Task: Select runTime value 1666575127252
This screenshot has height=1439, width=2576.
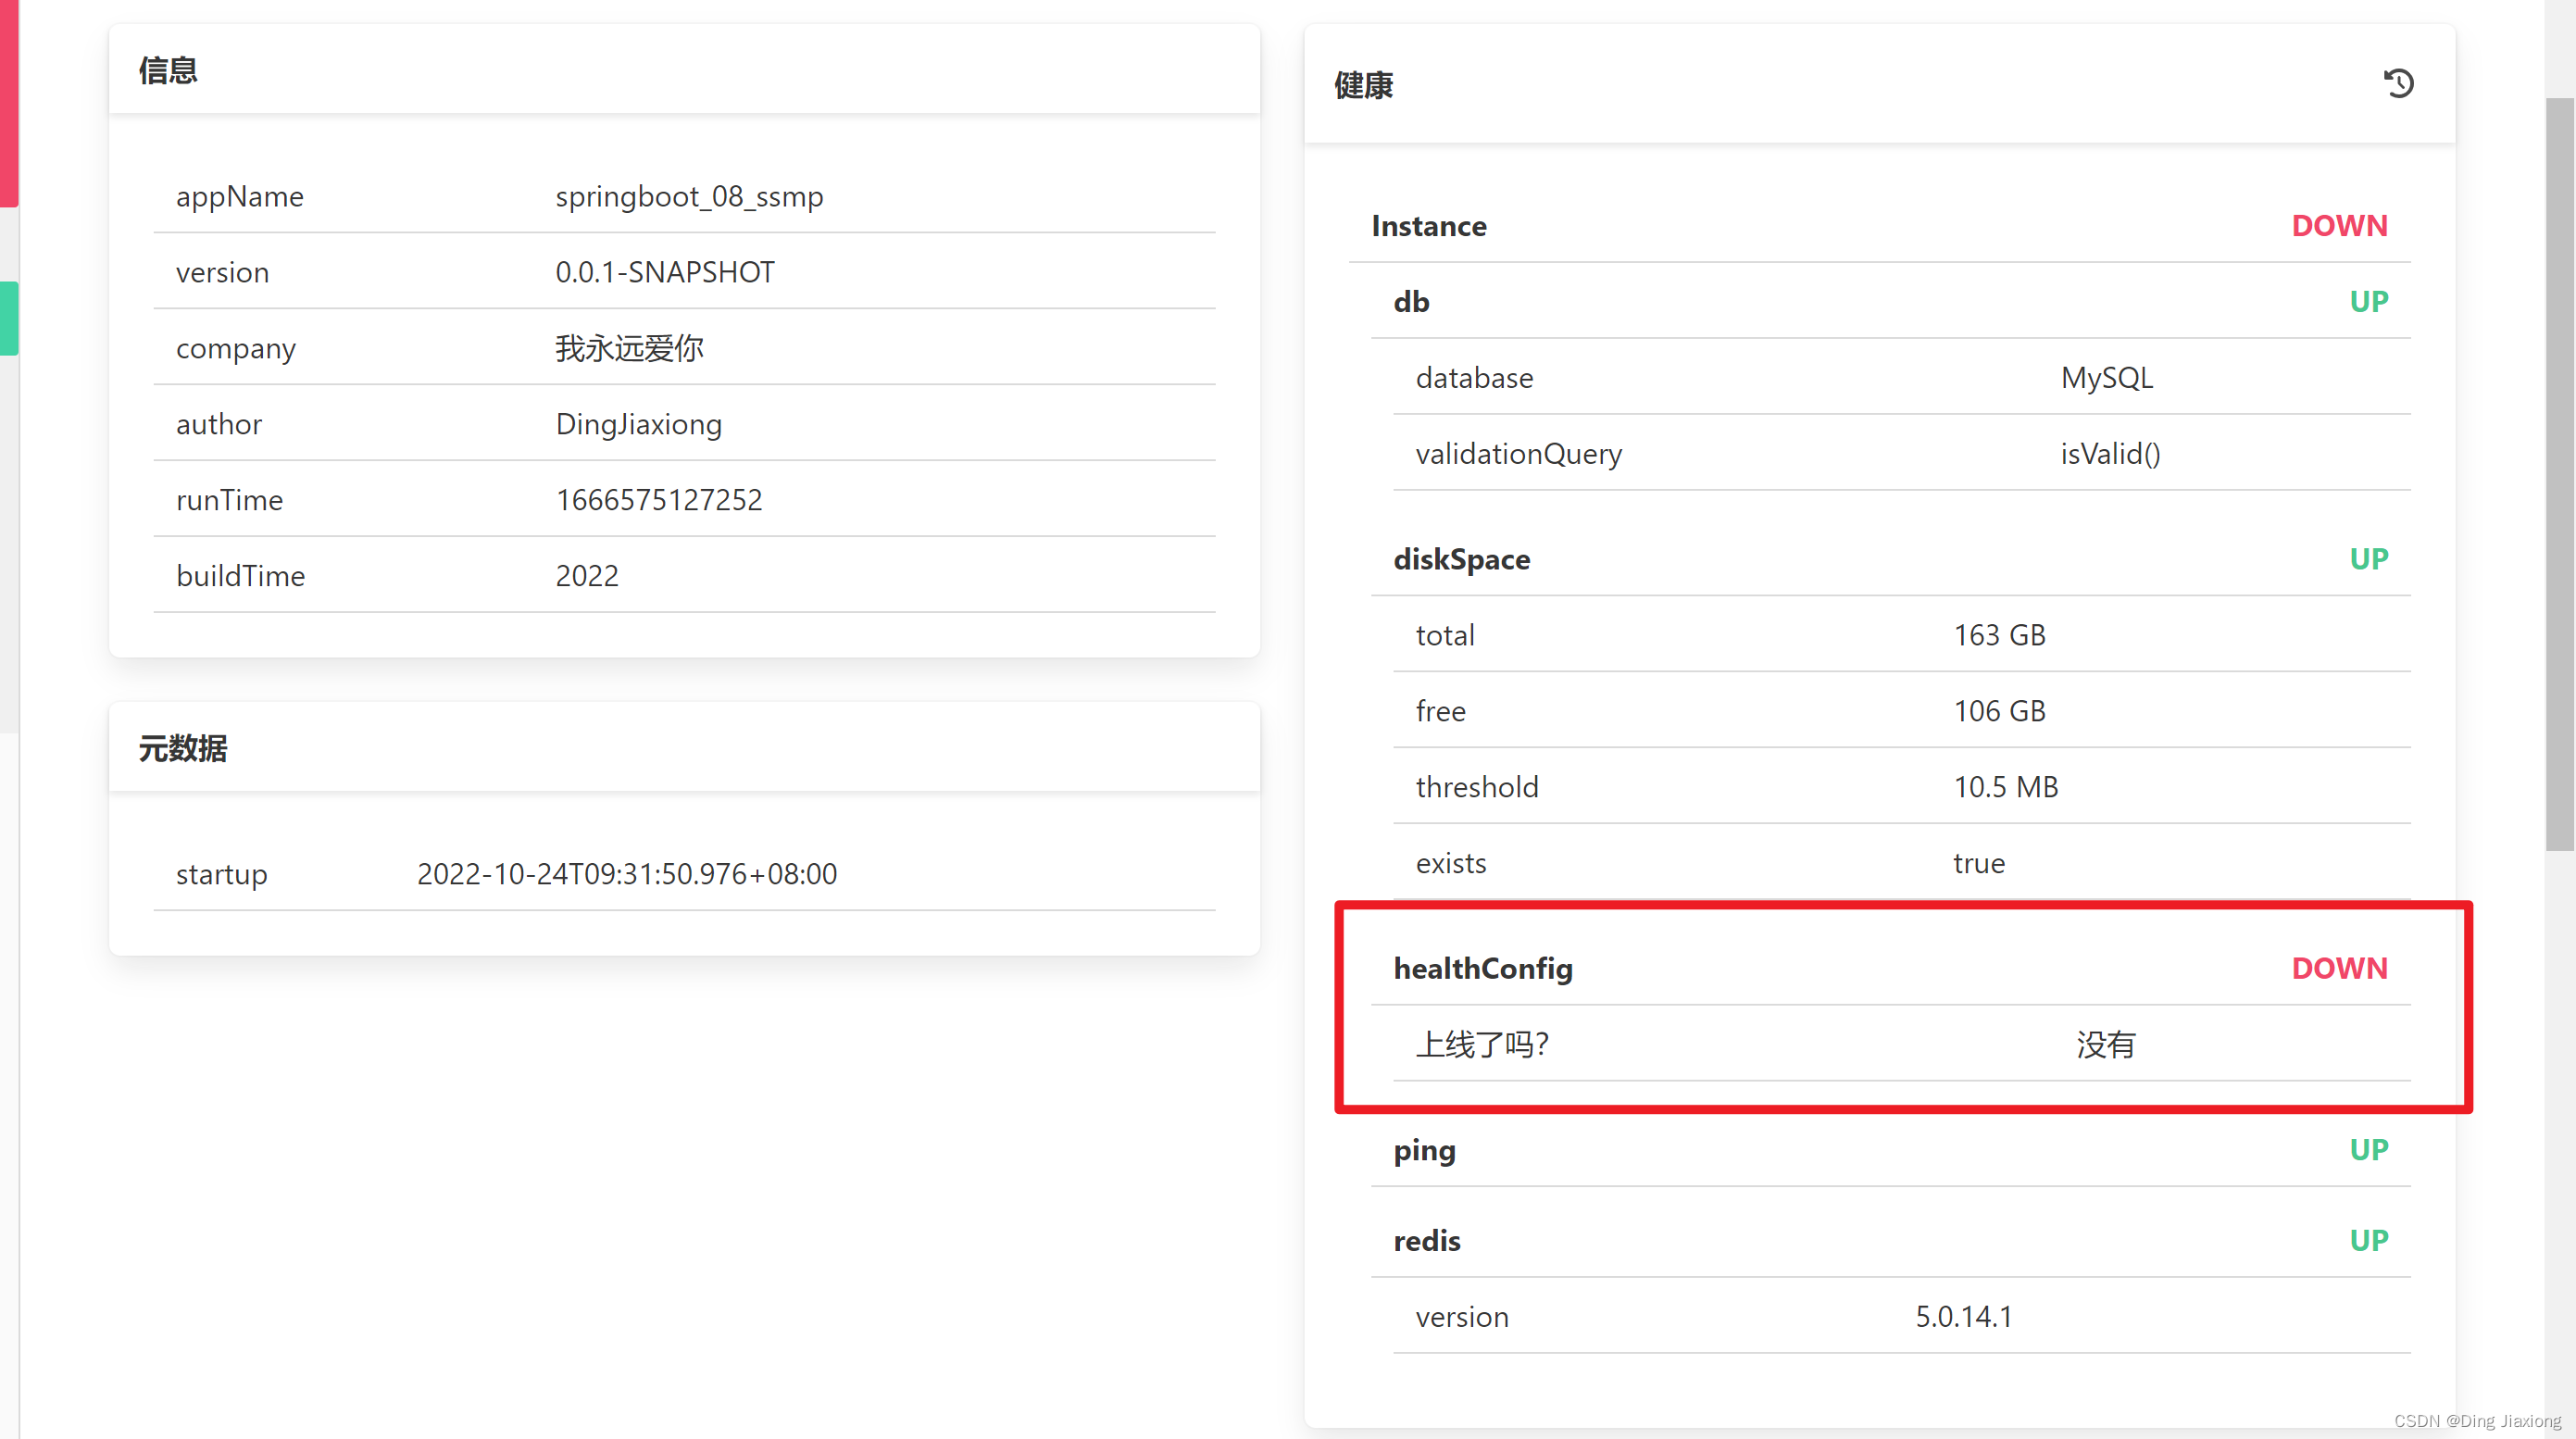Action: (x=659, y=500)
